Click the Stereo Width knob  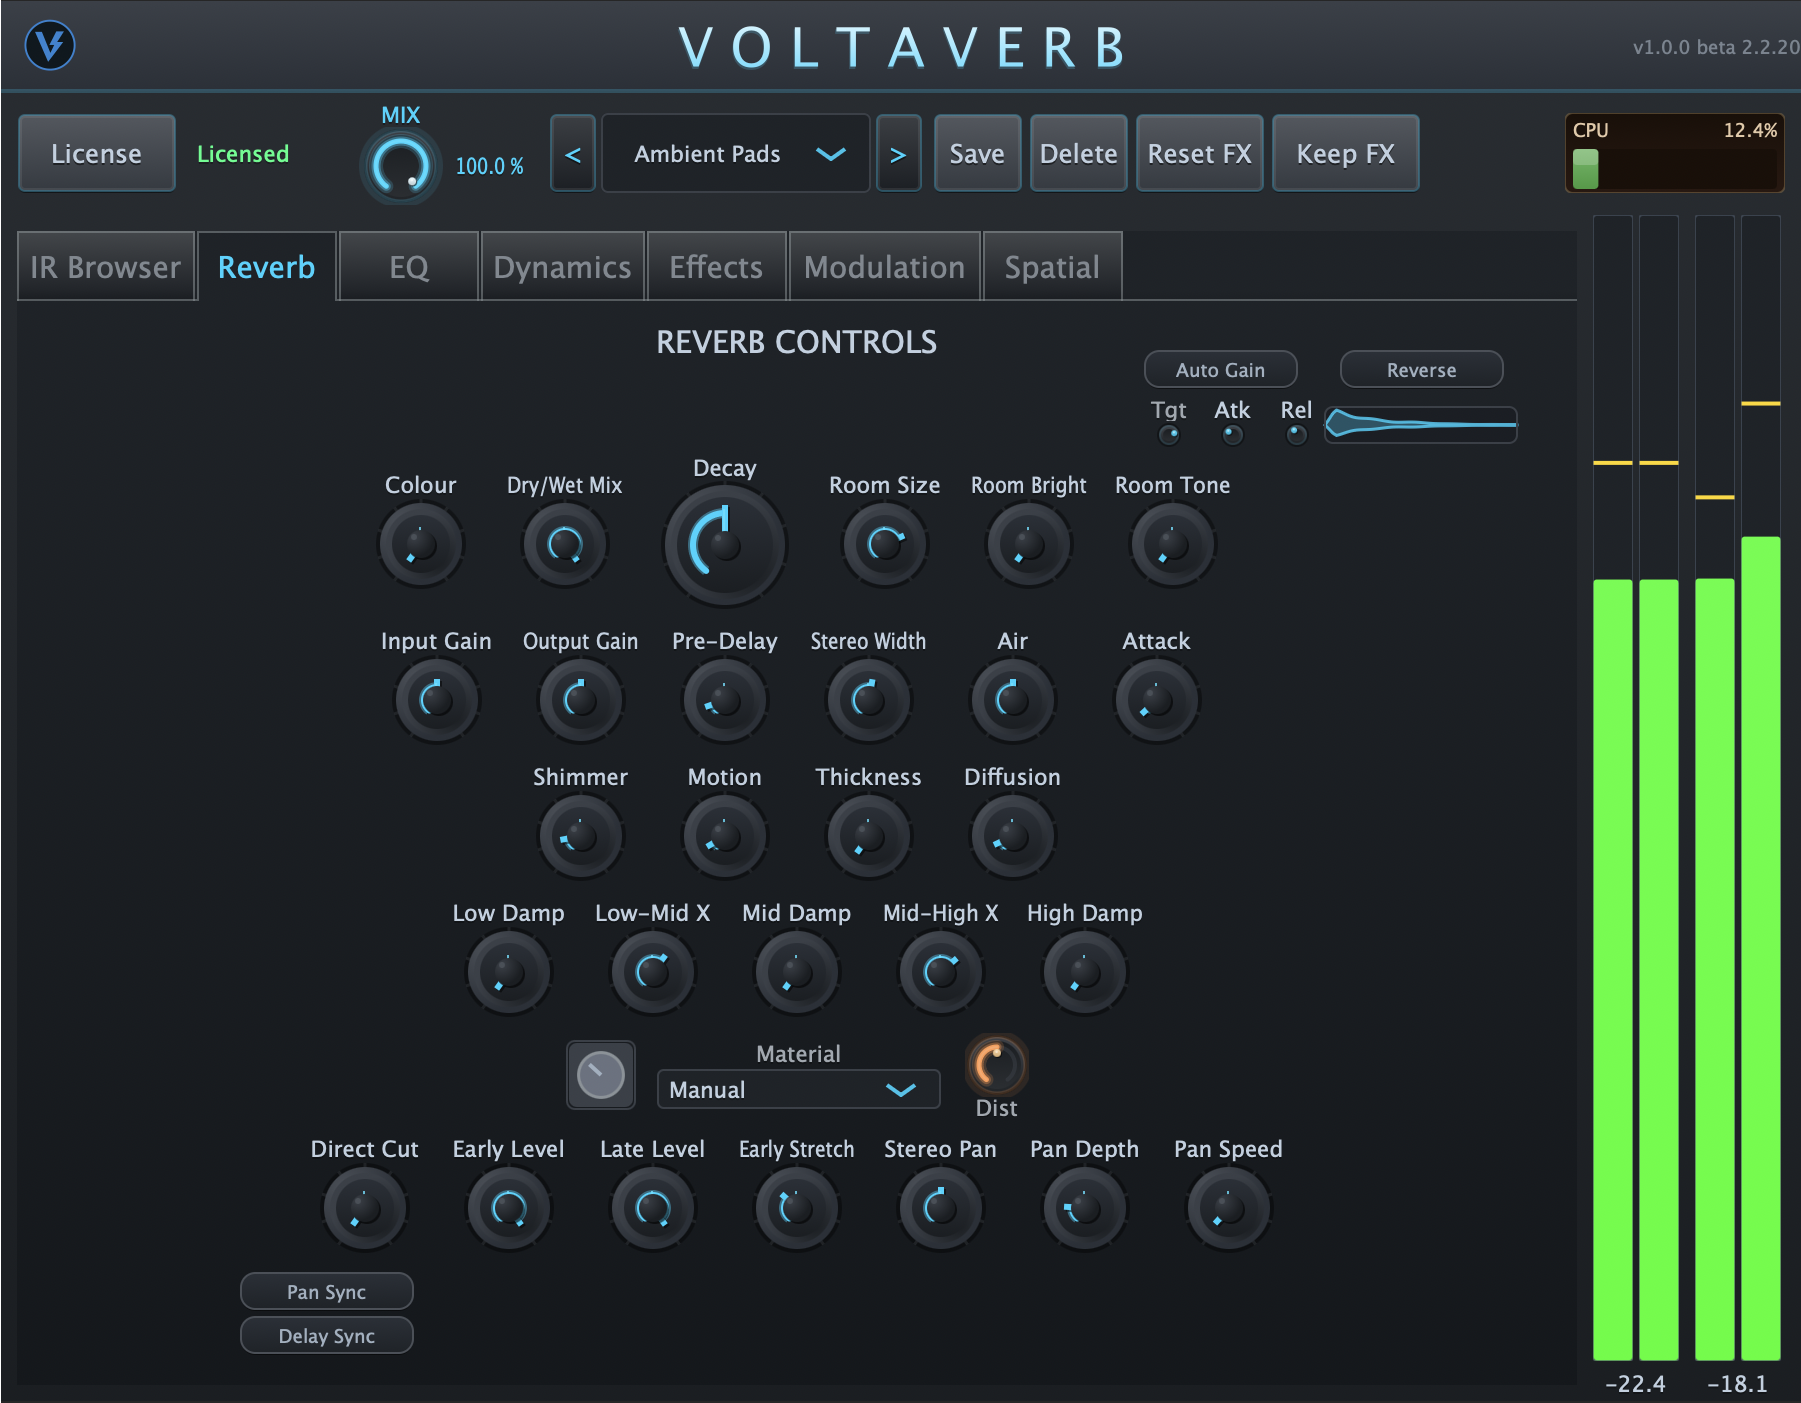(869, 700)
